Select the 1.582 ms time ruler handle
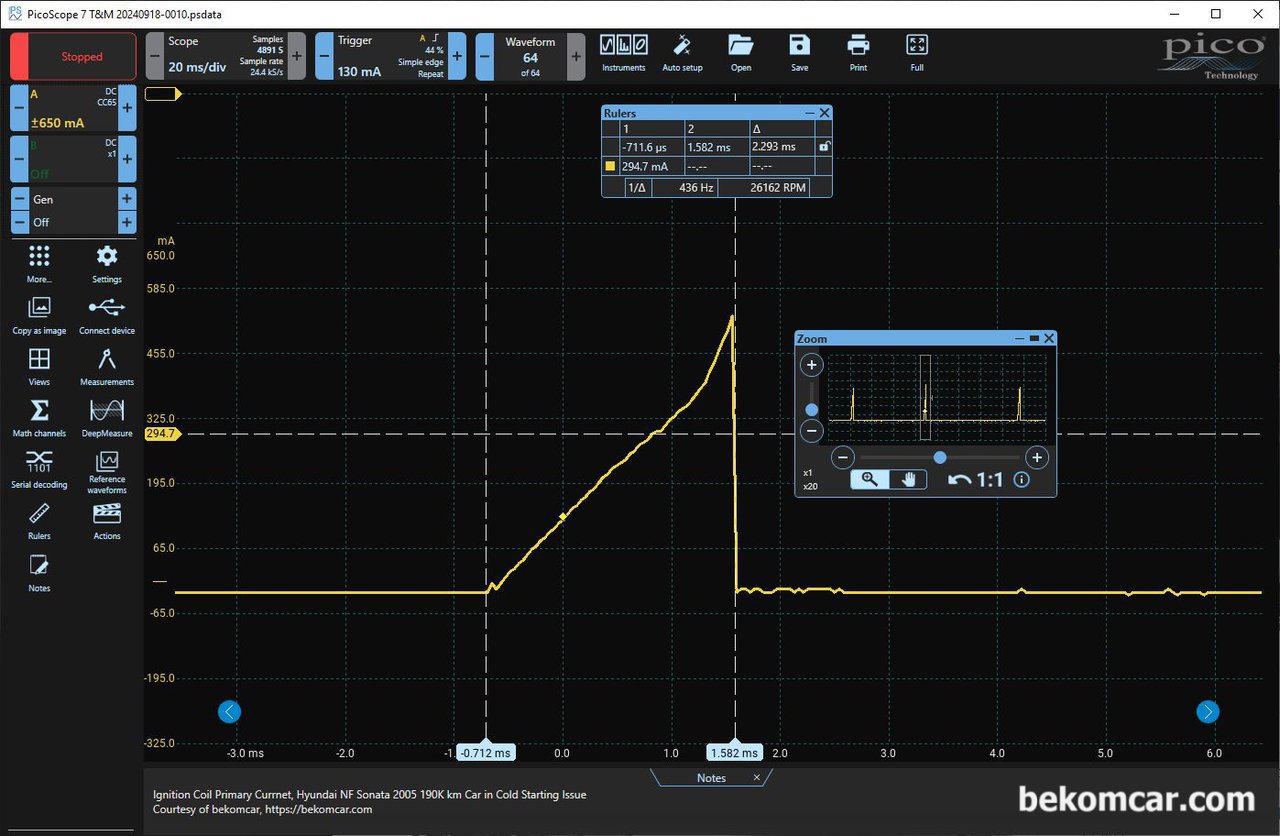Screen dimensions: 1280x836 tap(735, 752)
